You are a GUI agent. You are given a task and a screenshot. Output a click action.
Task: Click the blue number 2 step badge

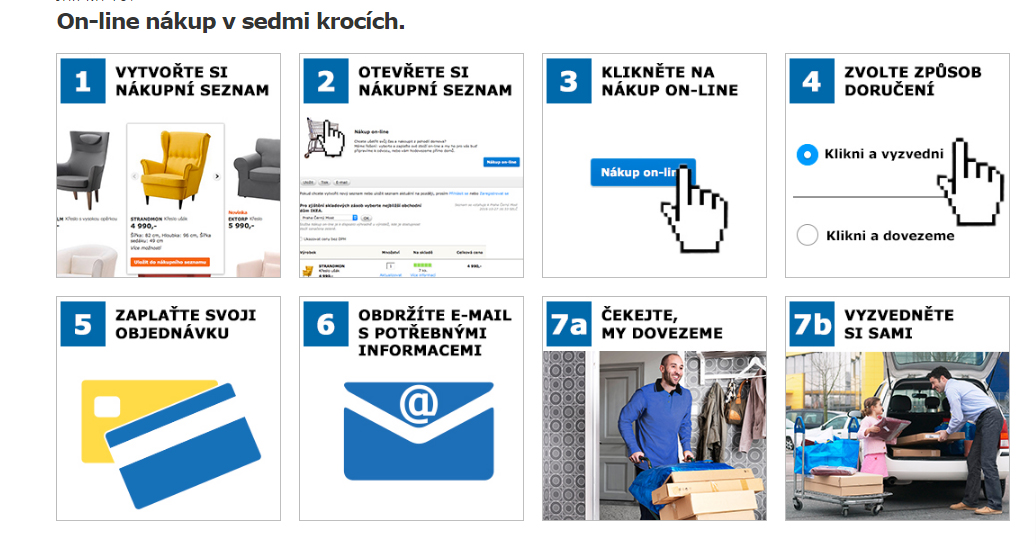point(326,81)
